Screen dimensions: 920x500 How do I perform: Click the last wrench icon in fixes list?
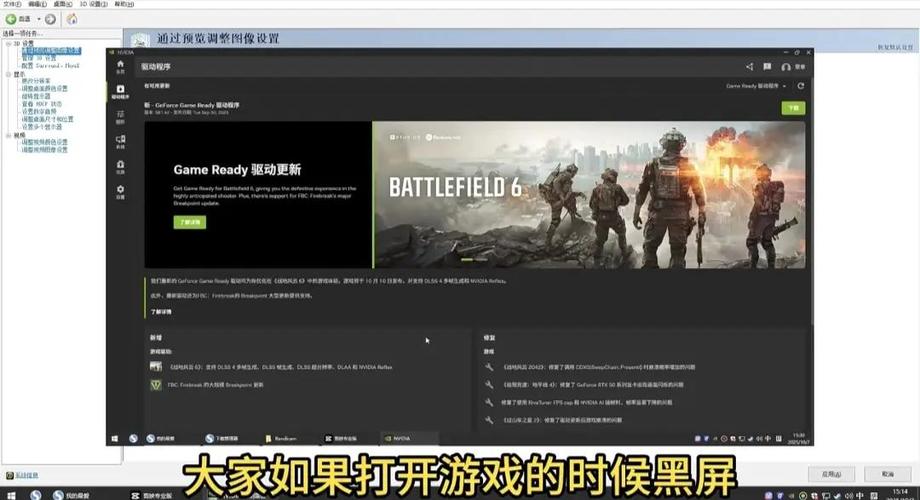489,420
